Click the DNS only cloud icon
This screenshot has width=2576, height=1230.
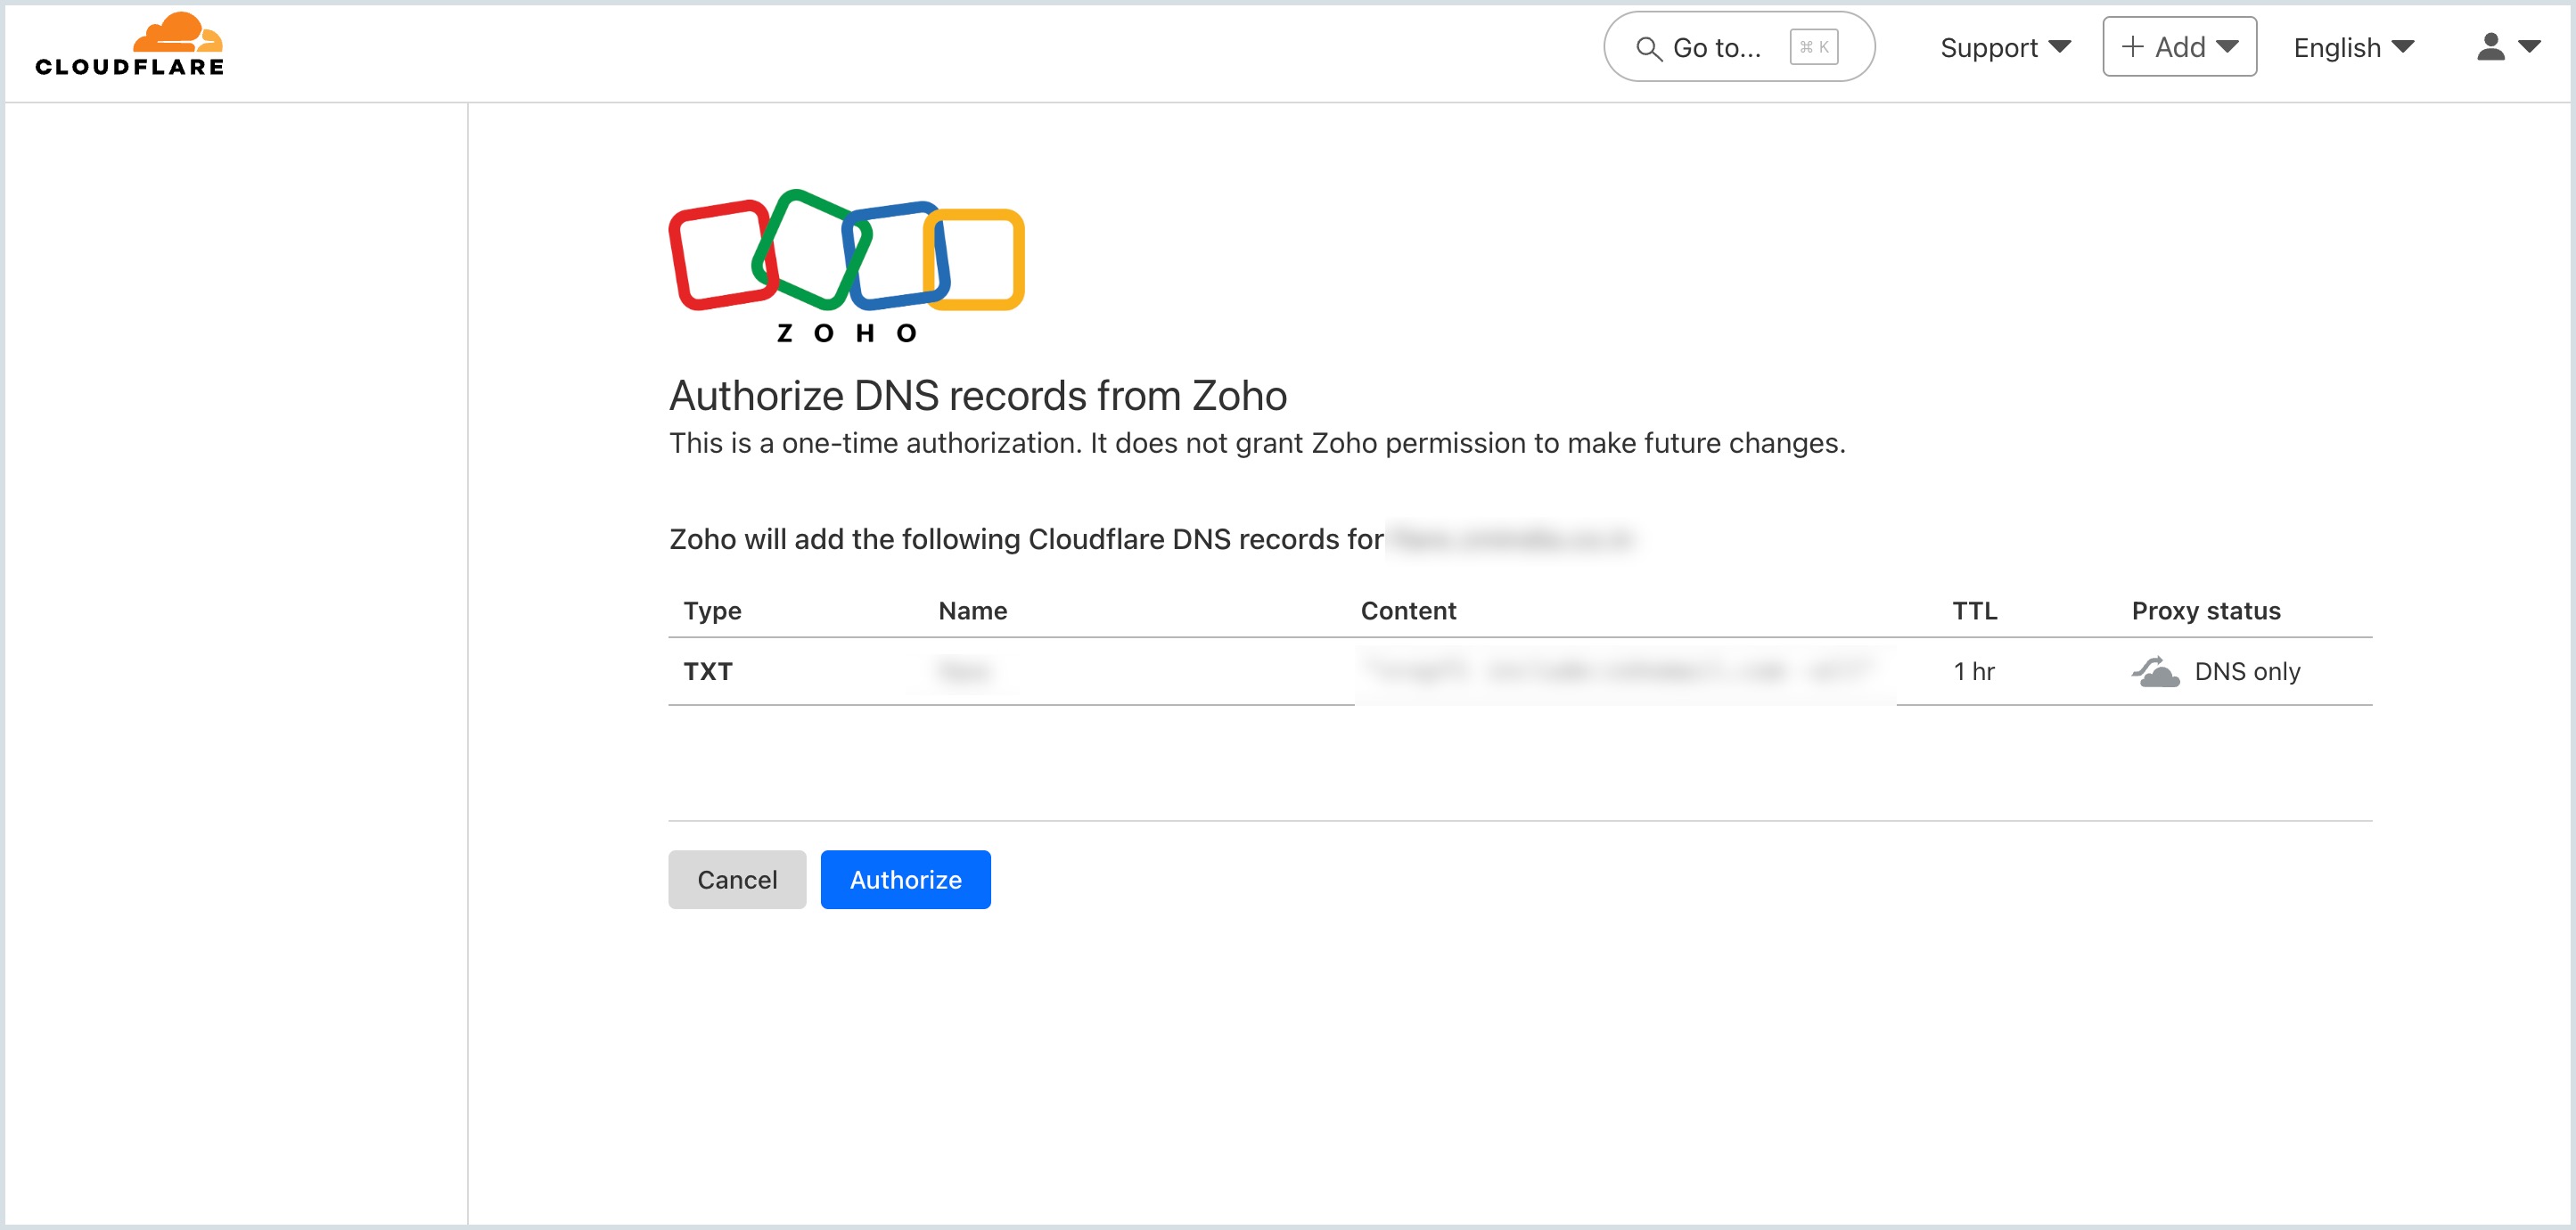click(x=2155, y=672)
